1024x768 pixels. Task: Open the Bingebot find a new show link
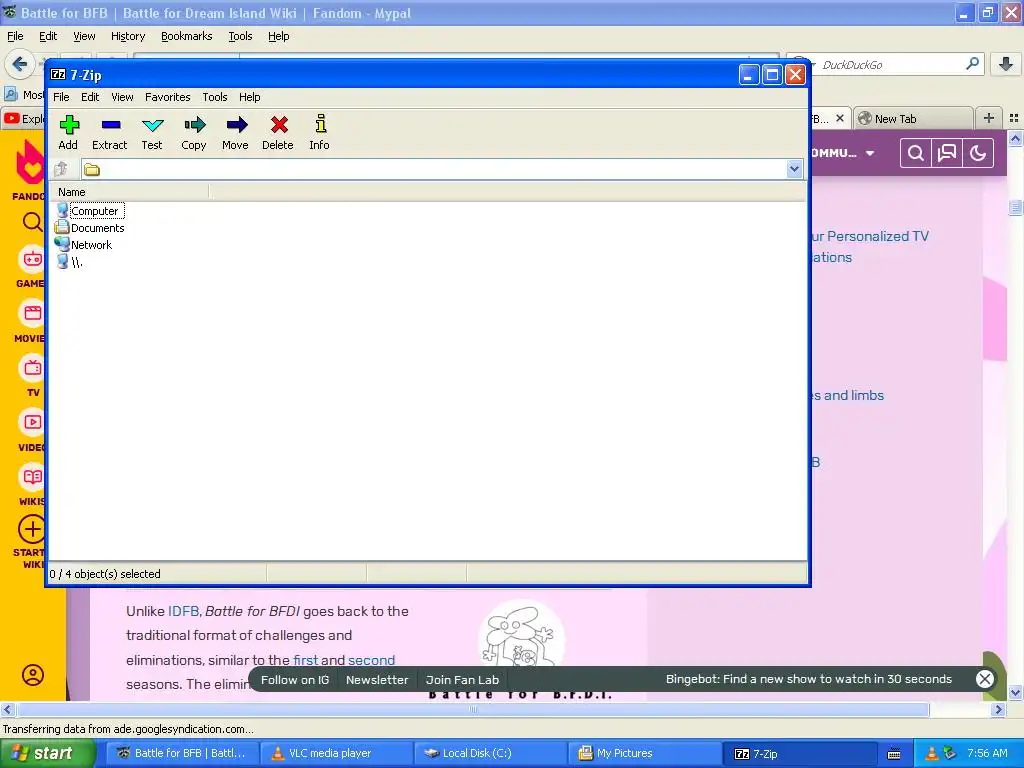(x=808, y=679)
